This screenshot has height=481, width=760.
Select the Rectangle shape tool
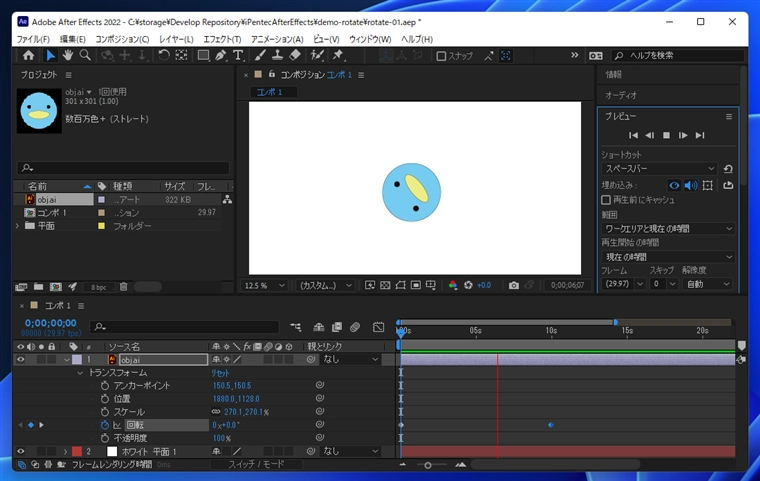click(x=203, y=55)
